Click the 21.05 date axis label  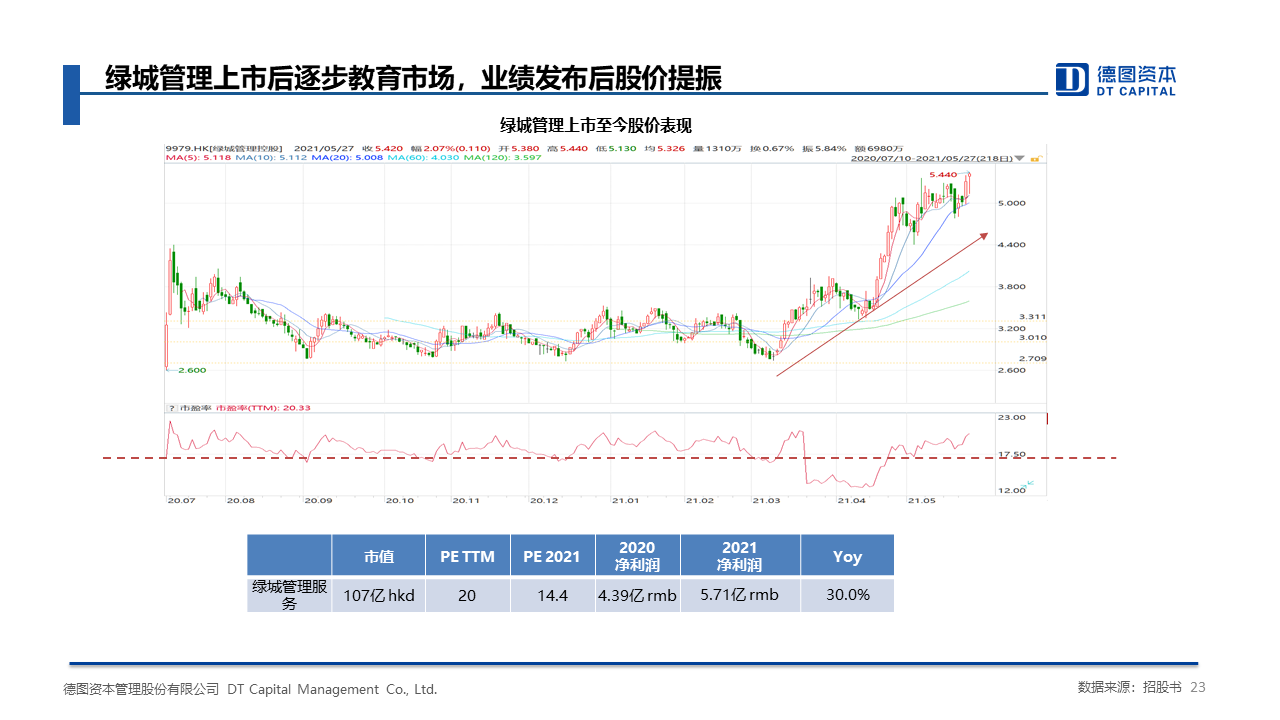click(x=921, y=500)
